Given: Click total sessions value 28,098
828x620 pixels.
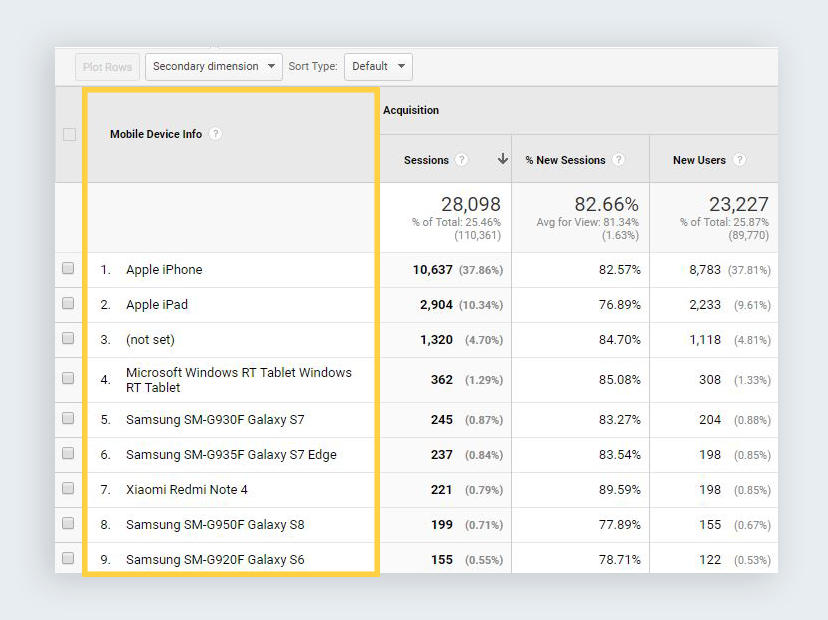Looking at the screenshot, I should (471, 204).
